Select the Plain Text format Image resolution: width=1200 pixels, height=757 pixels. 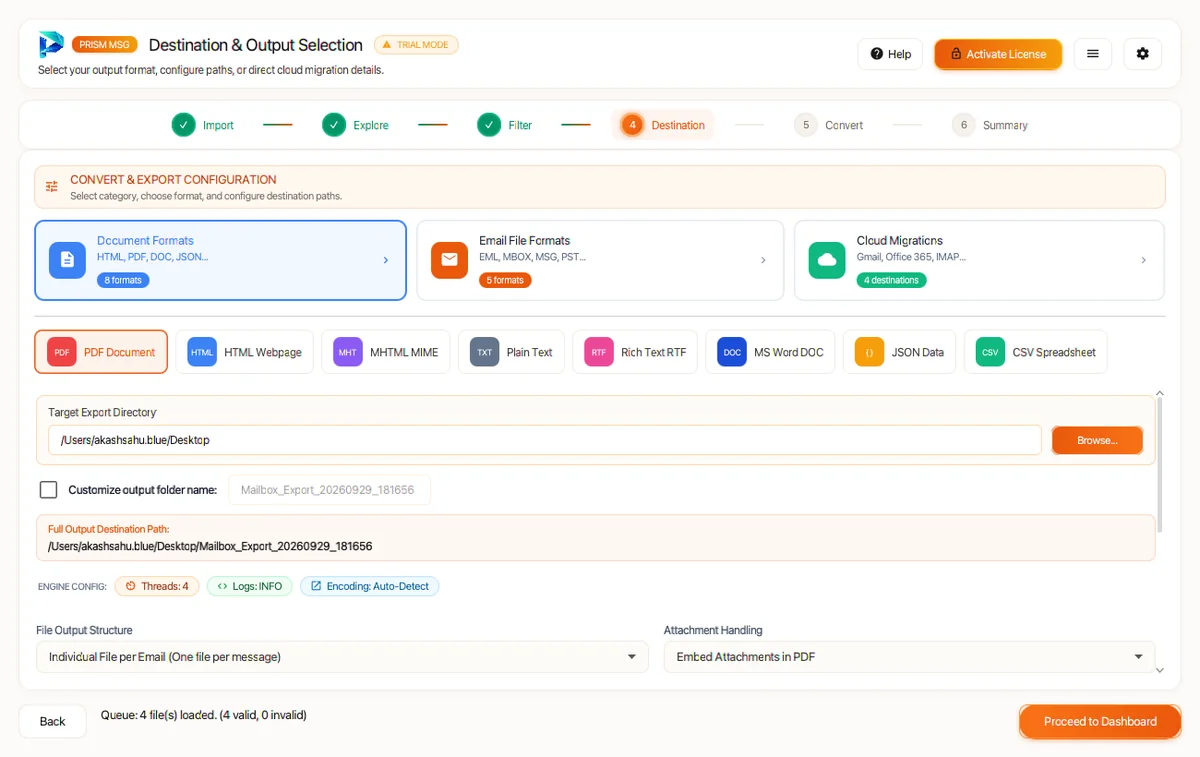511,352
